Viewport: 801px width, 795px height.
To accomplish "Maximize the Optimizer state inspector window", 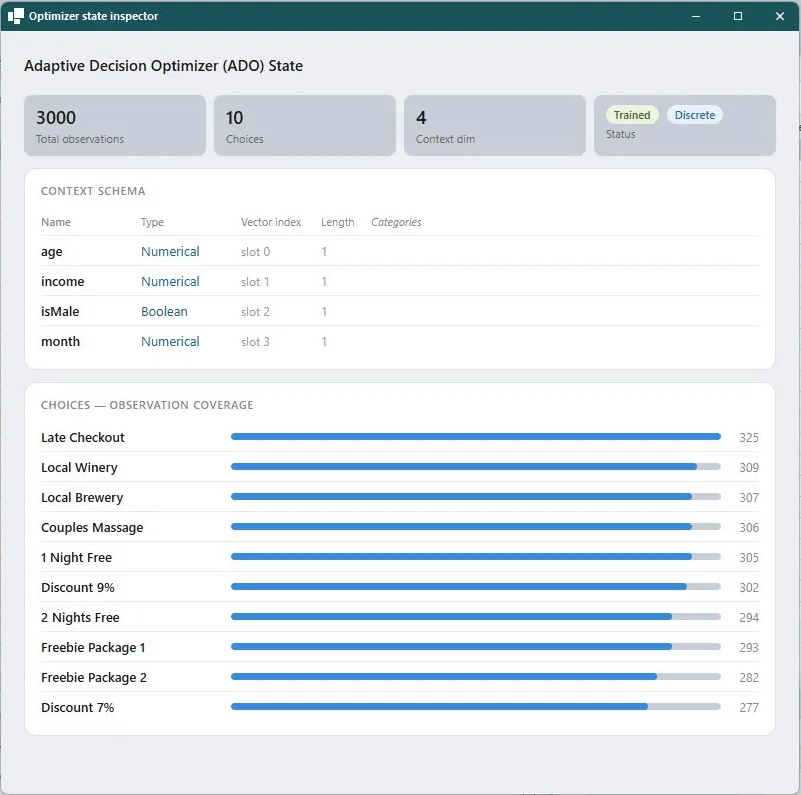I will coord(738,16).
